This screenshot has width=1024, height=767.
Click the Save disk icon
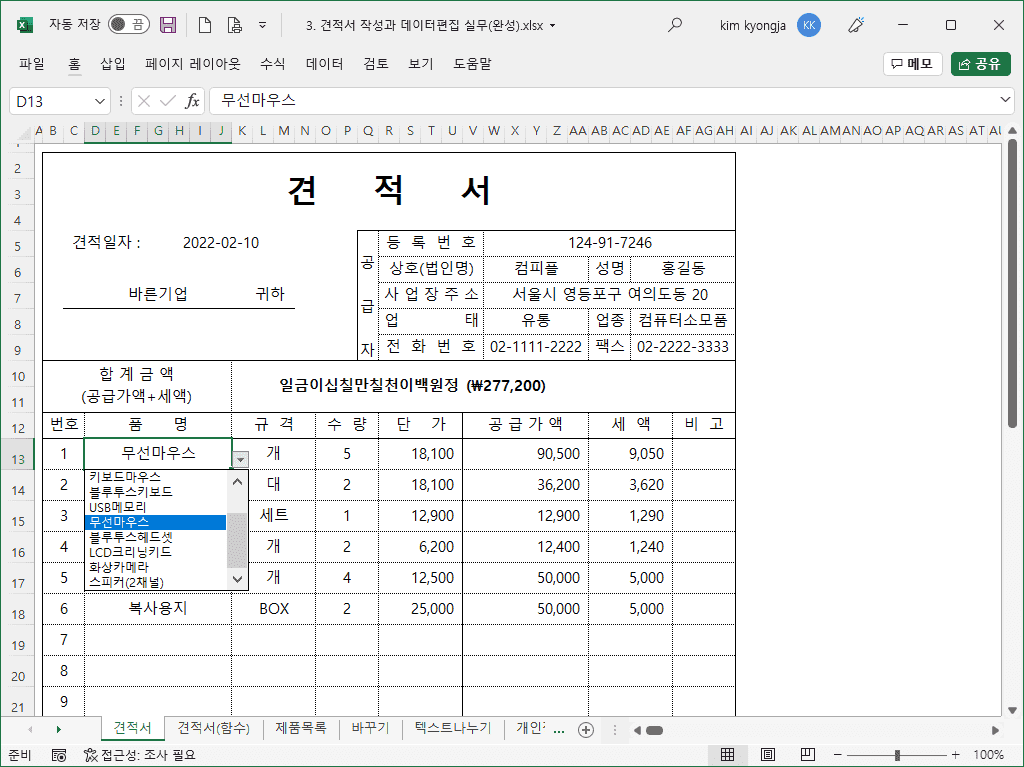pos(168,25)
